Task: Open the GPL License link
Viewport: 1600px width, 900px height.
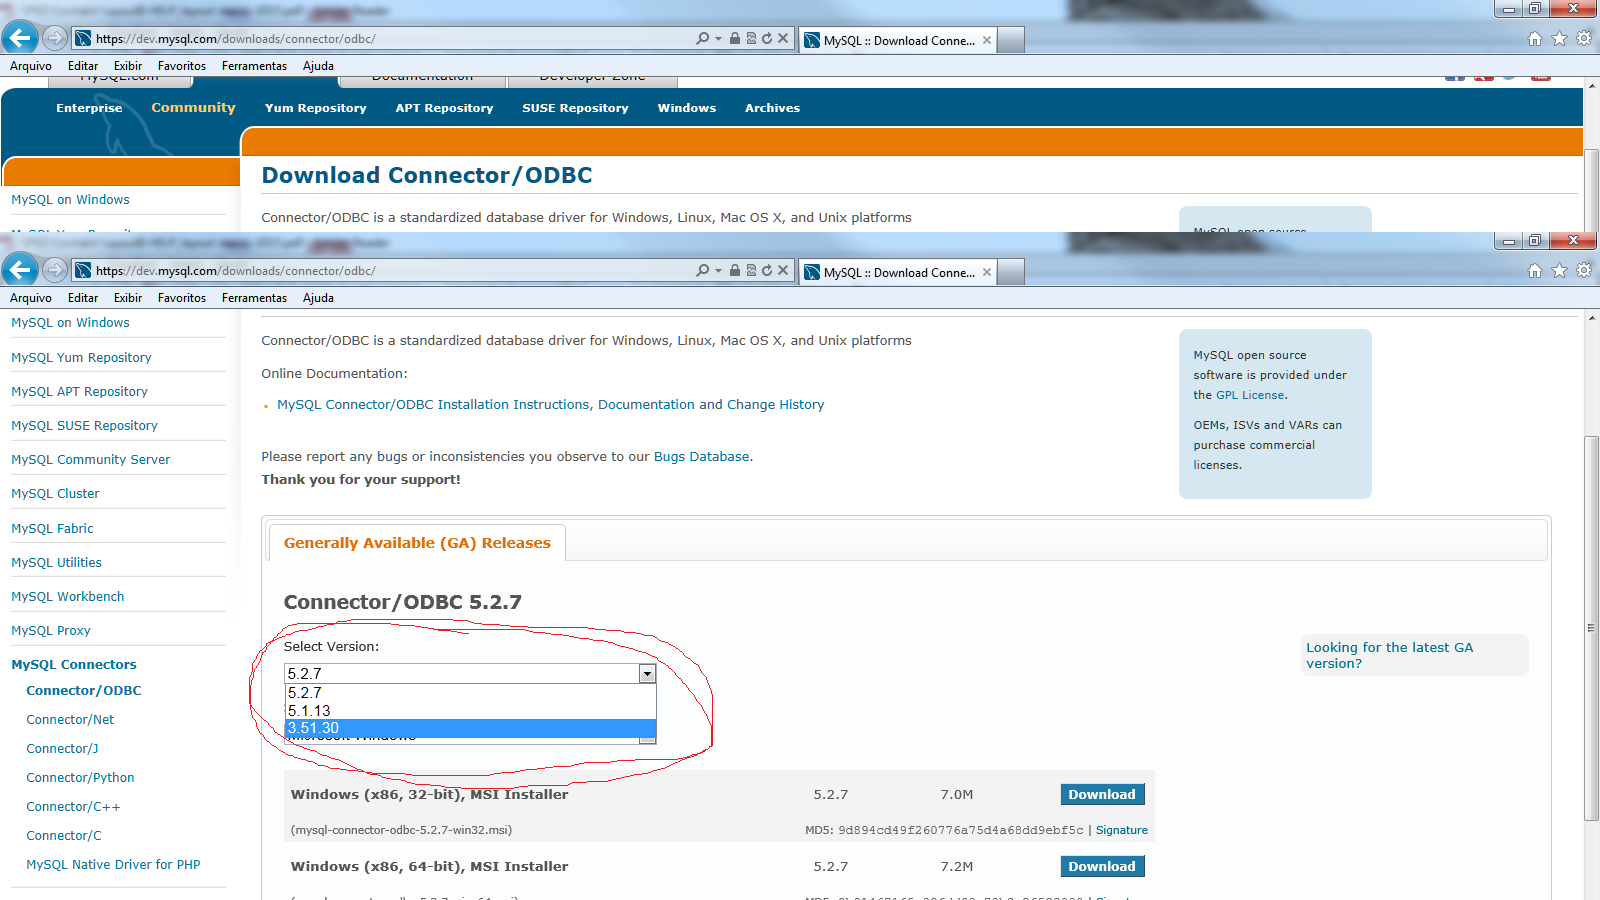Action: 1250,395
